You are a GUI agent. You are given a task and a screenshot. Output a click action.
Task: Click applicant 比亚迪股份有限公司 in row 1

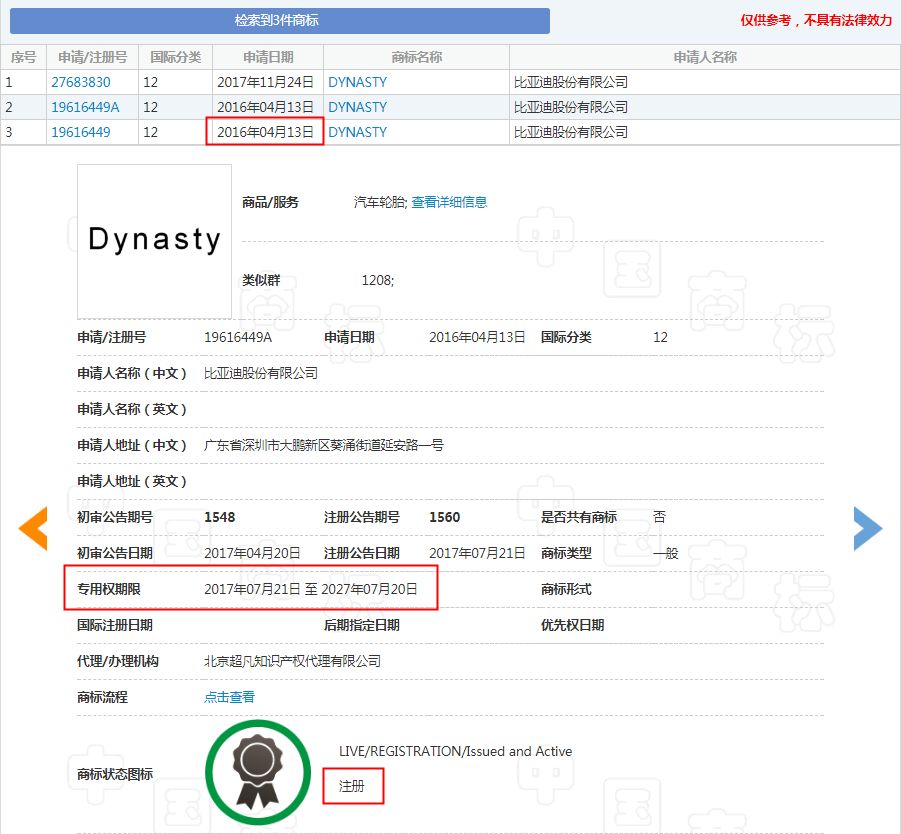[571, 82]
